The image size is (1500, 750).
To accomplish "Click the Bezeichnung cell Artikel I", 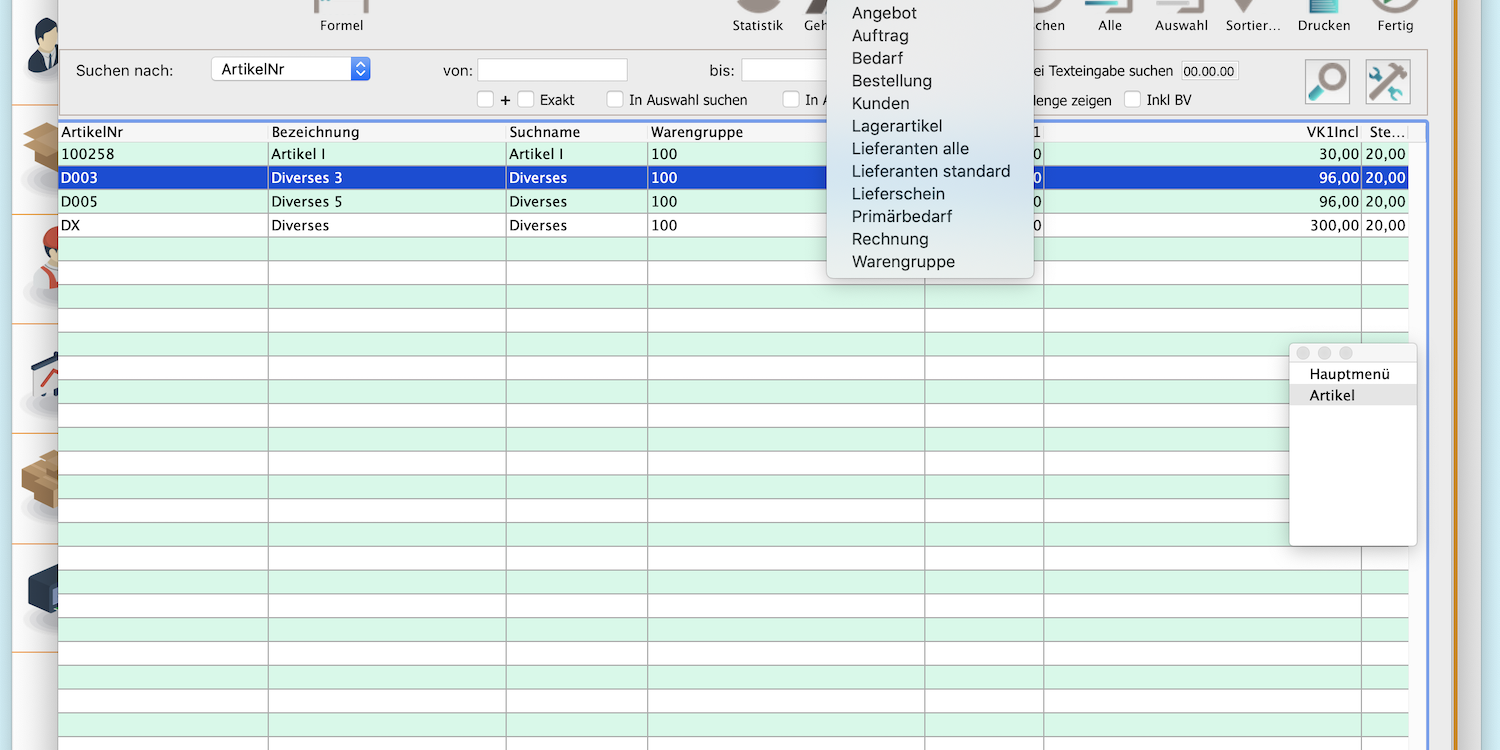I will click(387, 154).
